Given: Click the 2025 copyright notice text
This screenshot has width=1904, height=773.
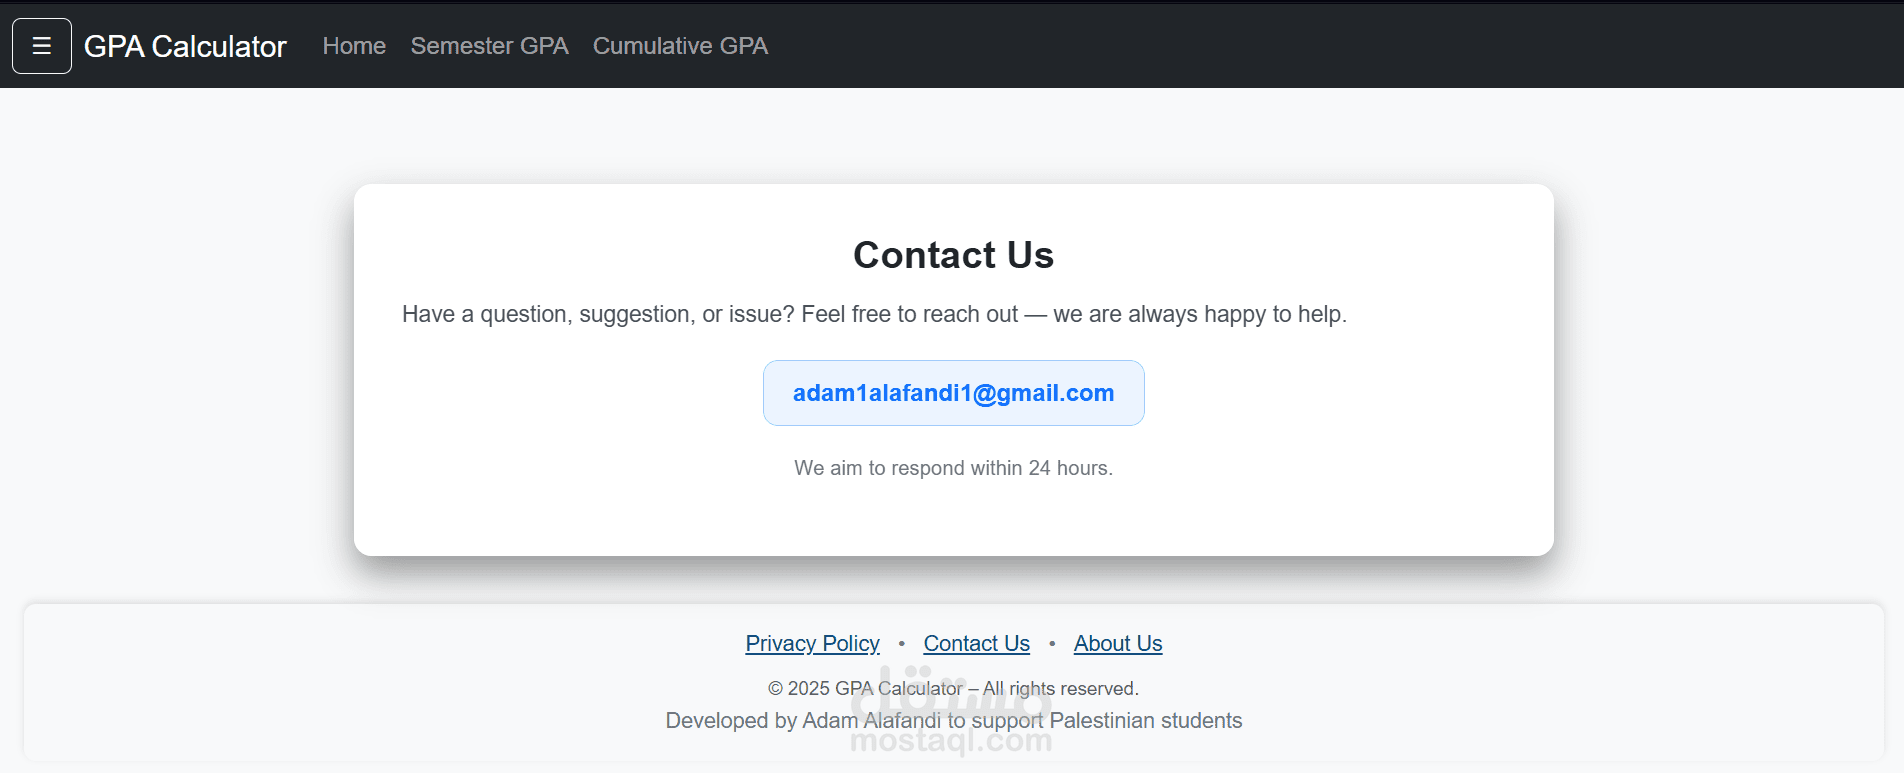Looking at the screenshot, I should (953, 689).
